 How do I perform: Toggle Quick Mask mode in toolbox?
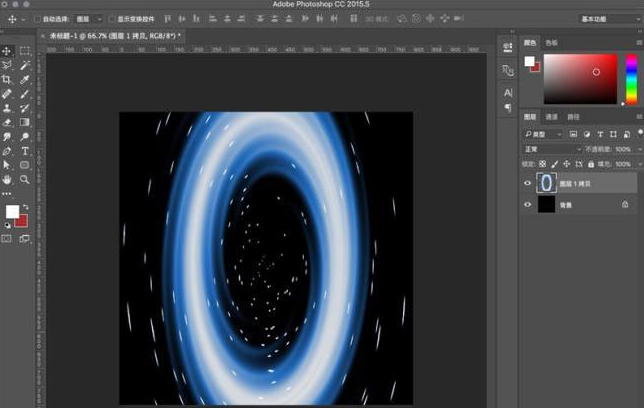pos(7,239)
